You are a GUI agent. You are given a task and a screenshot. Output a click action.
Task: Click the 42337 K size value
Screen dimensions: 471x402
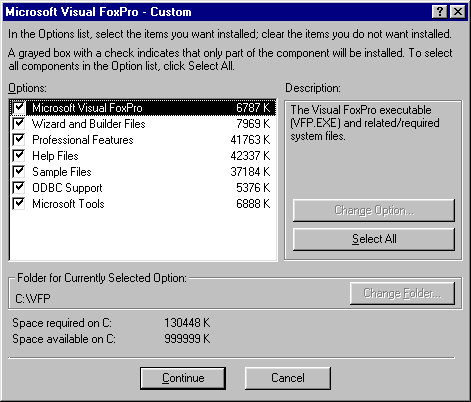[250, 156]
